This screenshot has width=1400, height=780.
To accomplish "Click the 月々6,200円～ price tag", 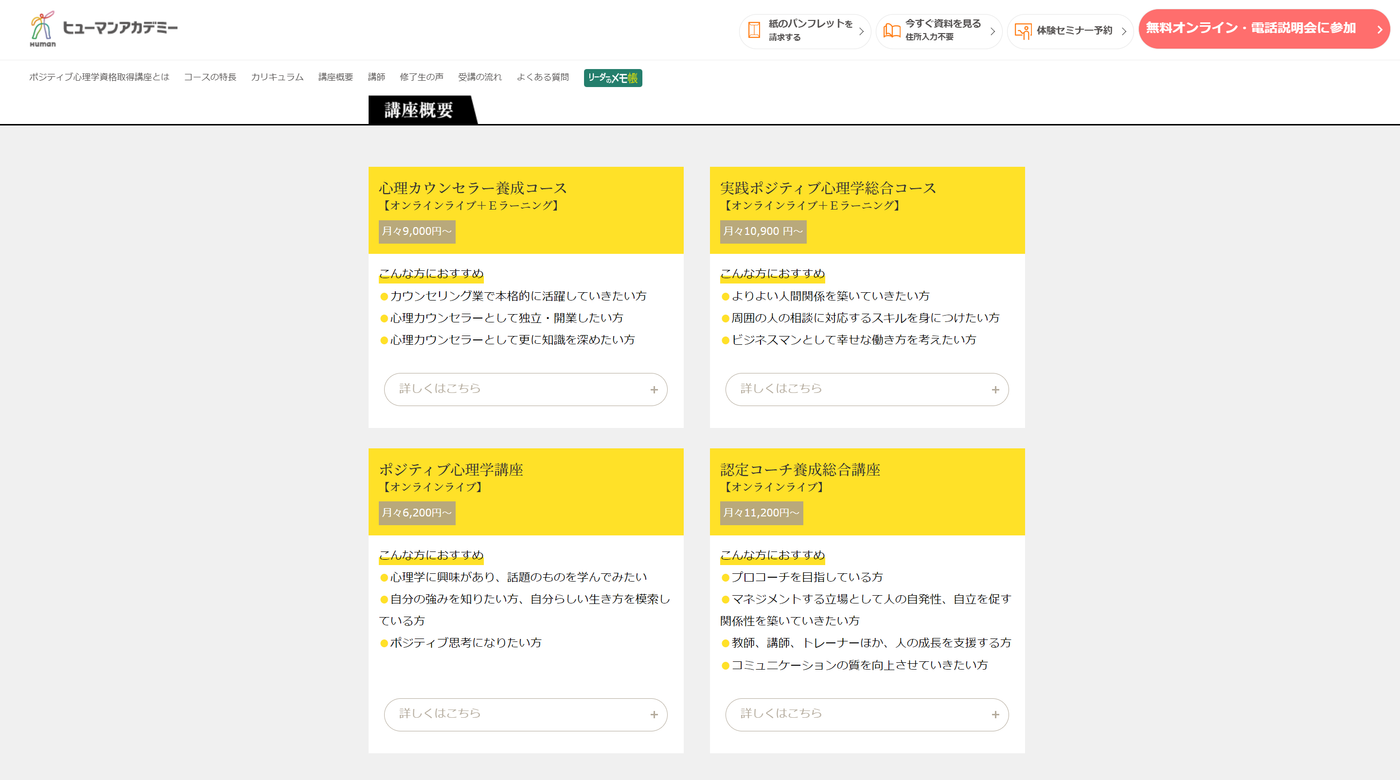I will pyautogui.click(x=417, y=513).
